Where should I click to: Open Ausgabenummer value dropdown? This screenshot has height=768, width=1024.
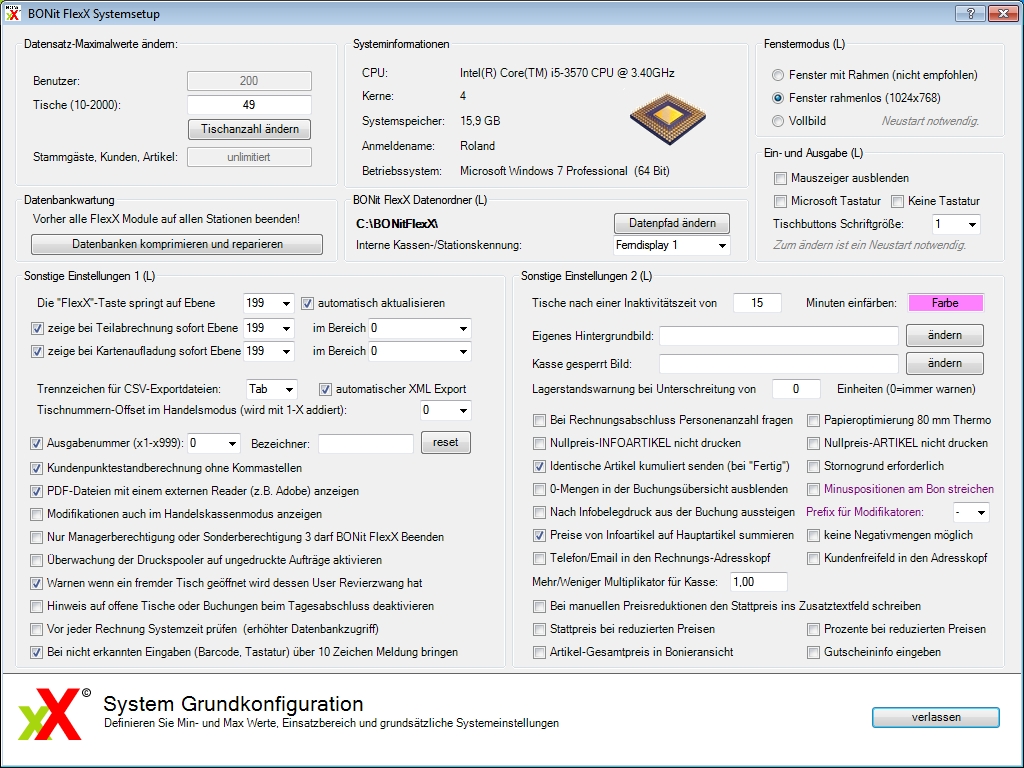point(214,443)
